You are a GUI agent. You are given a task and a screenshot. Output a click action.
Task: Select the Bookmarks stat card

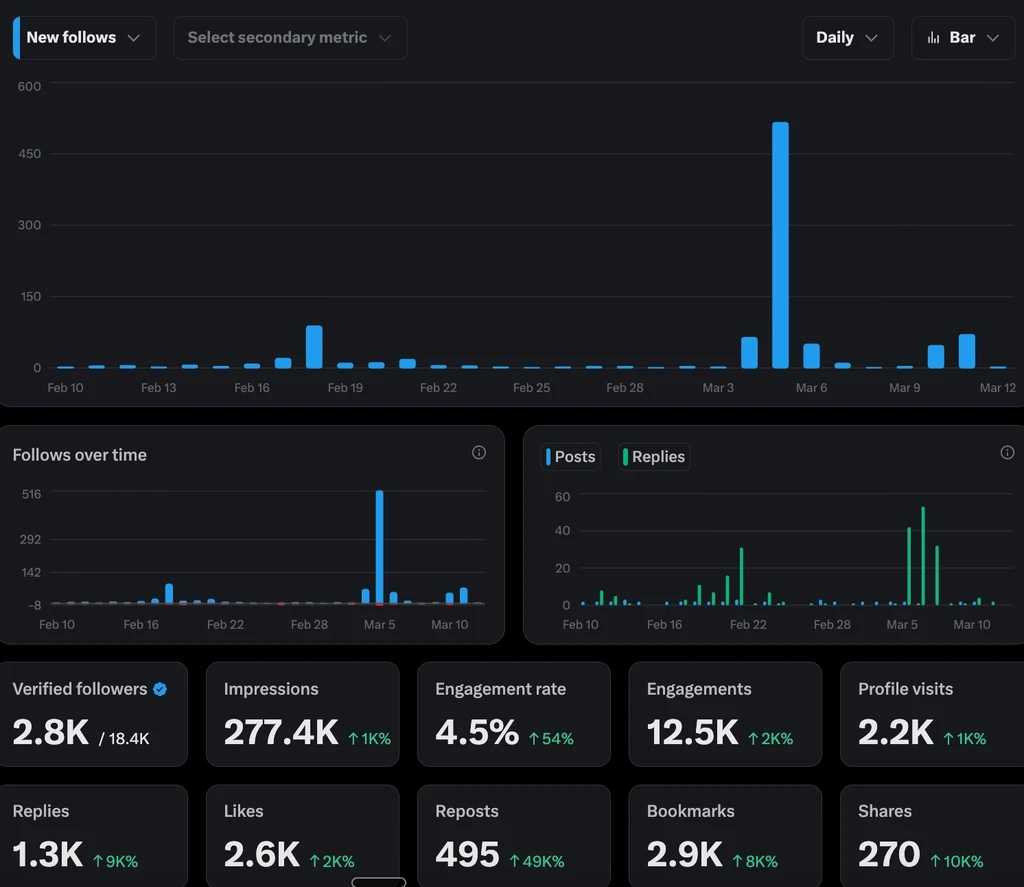[x=725, y=836]
